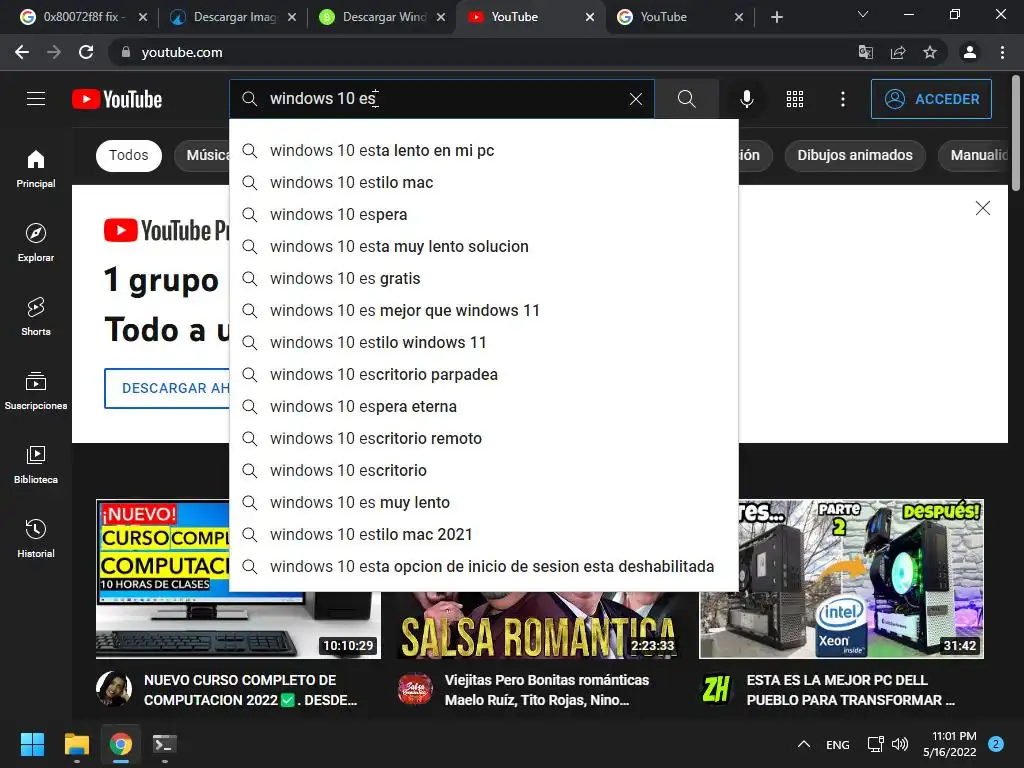Open 'NUEVO CURSO COMPLETO DE COMPUTACION 2022' title

click(x=251, y=690)
